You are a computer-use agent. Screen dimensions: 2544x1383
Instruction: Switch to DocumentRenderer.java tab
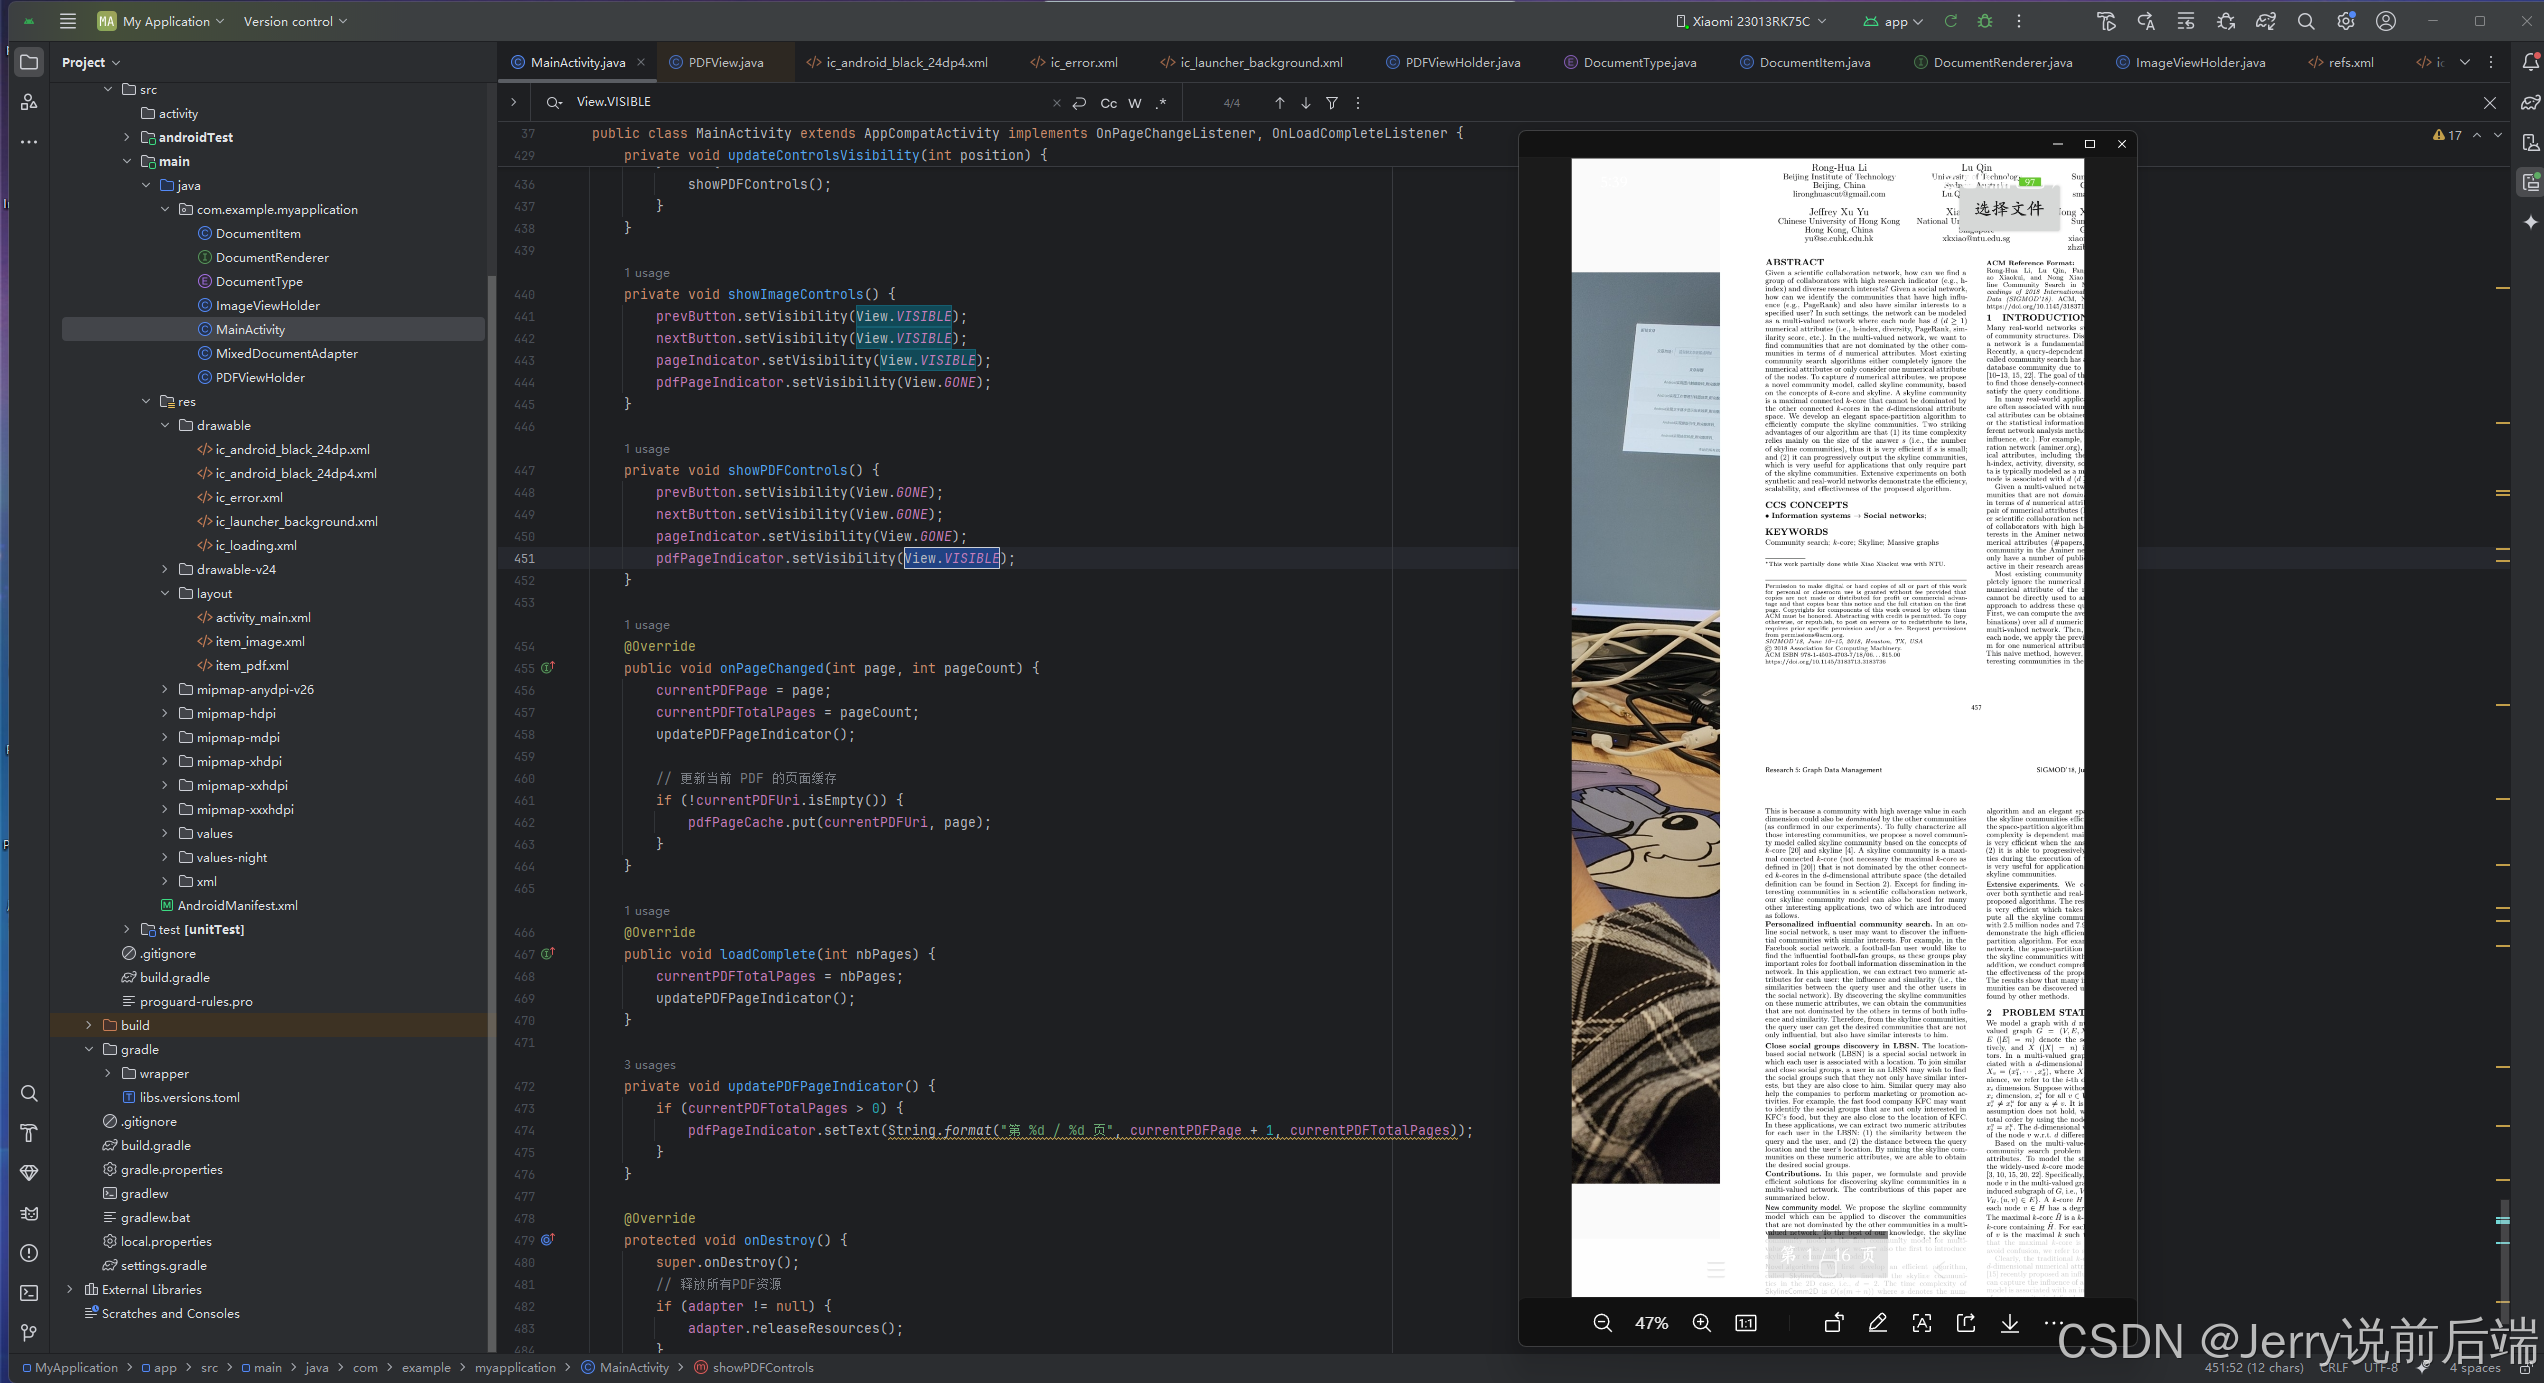pos(1993,62)
